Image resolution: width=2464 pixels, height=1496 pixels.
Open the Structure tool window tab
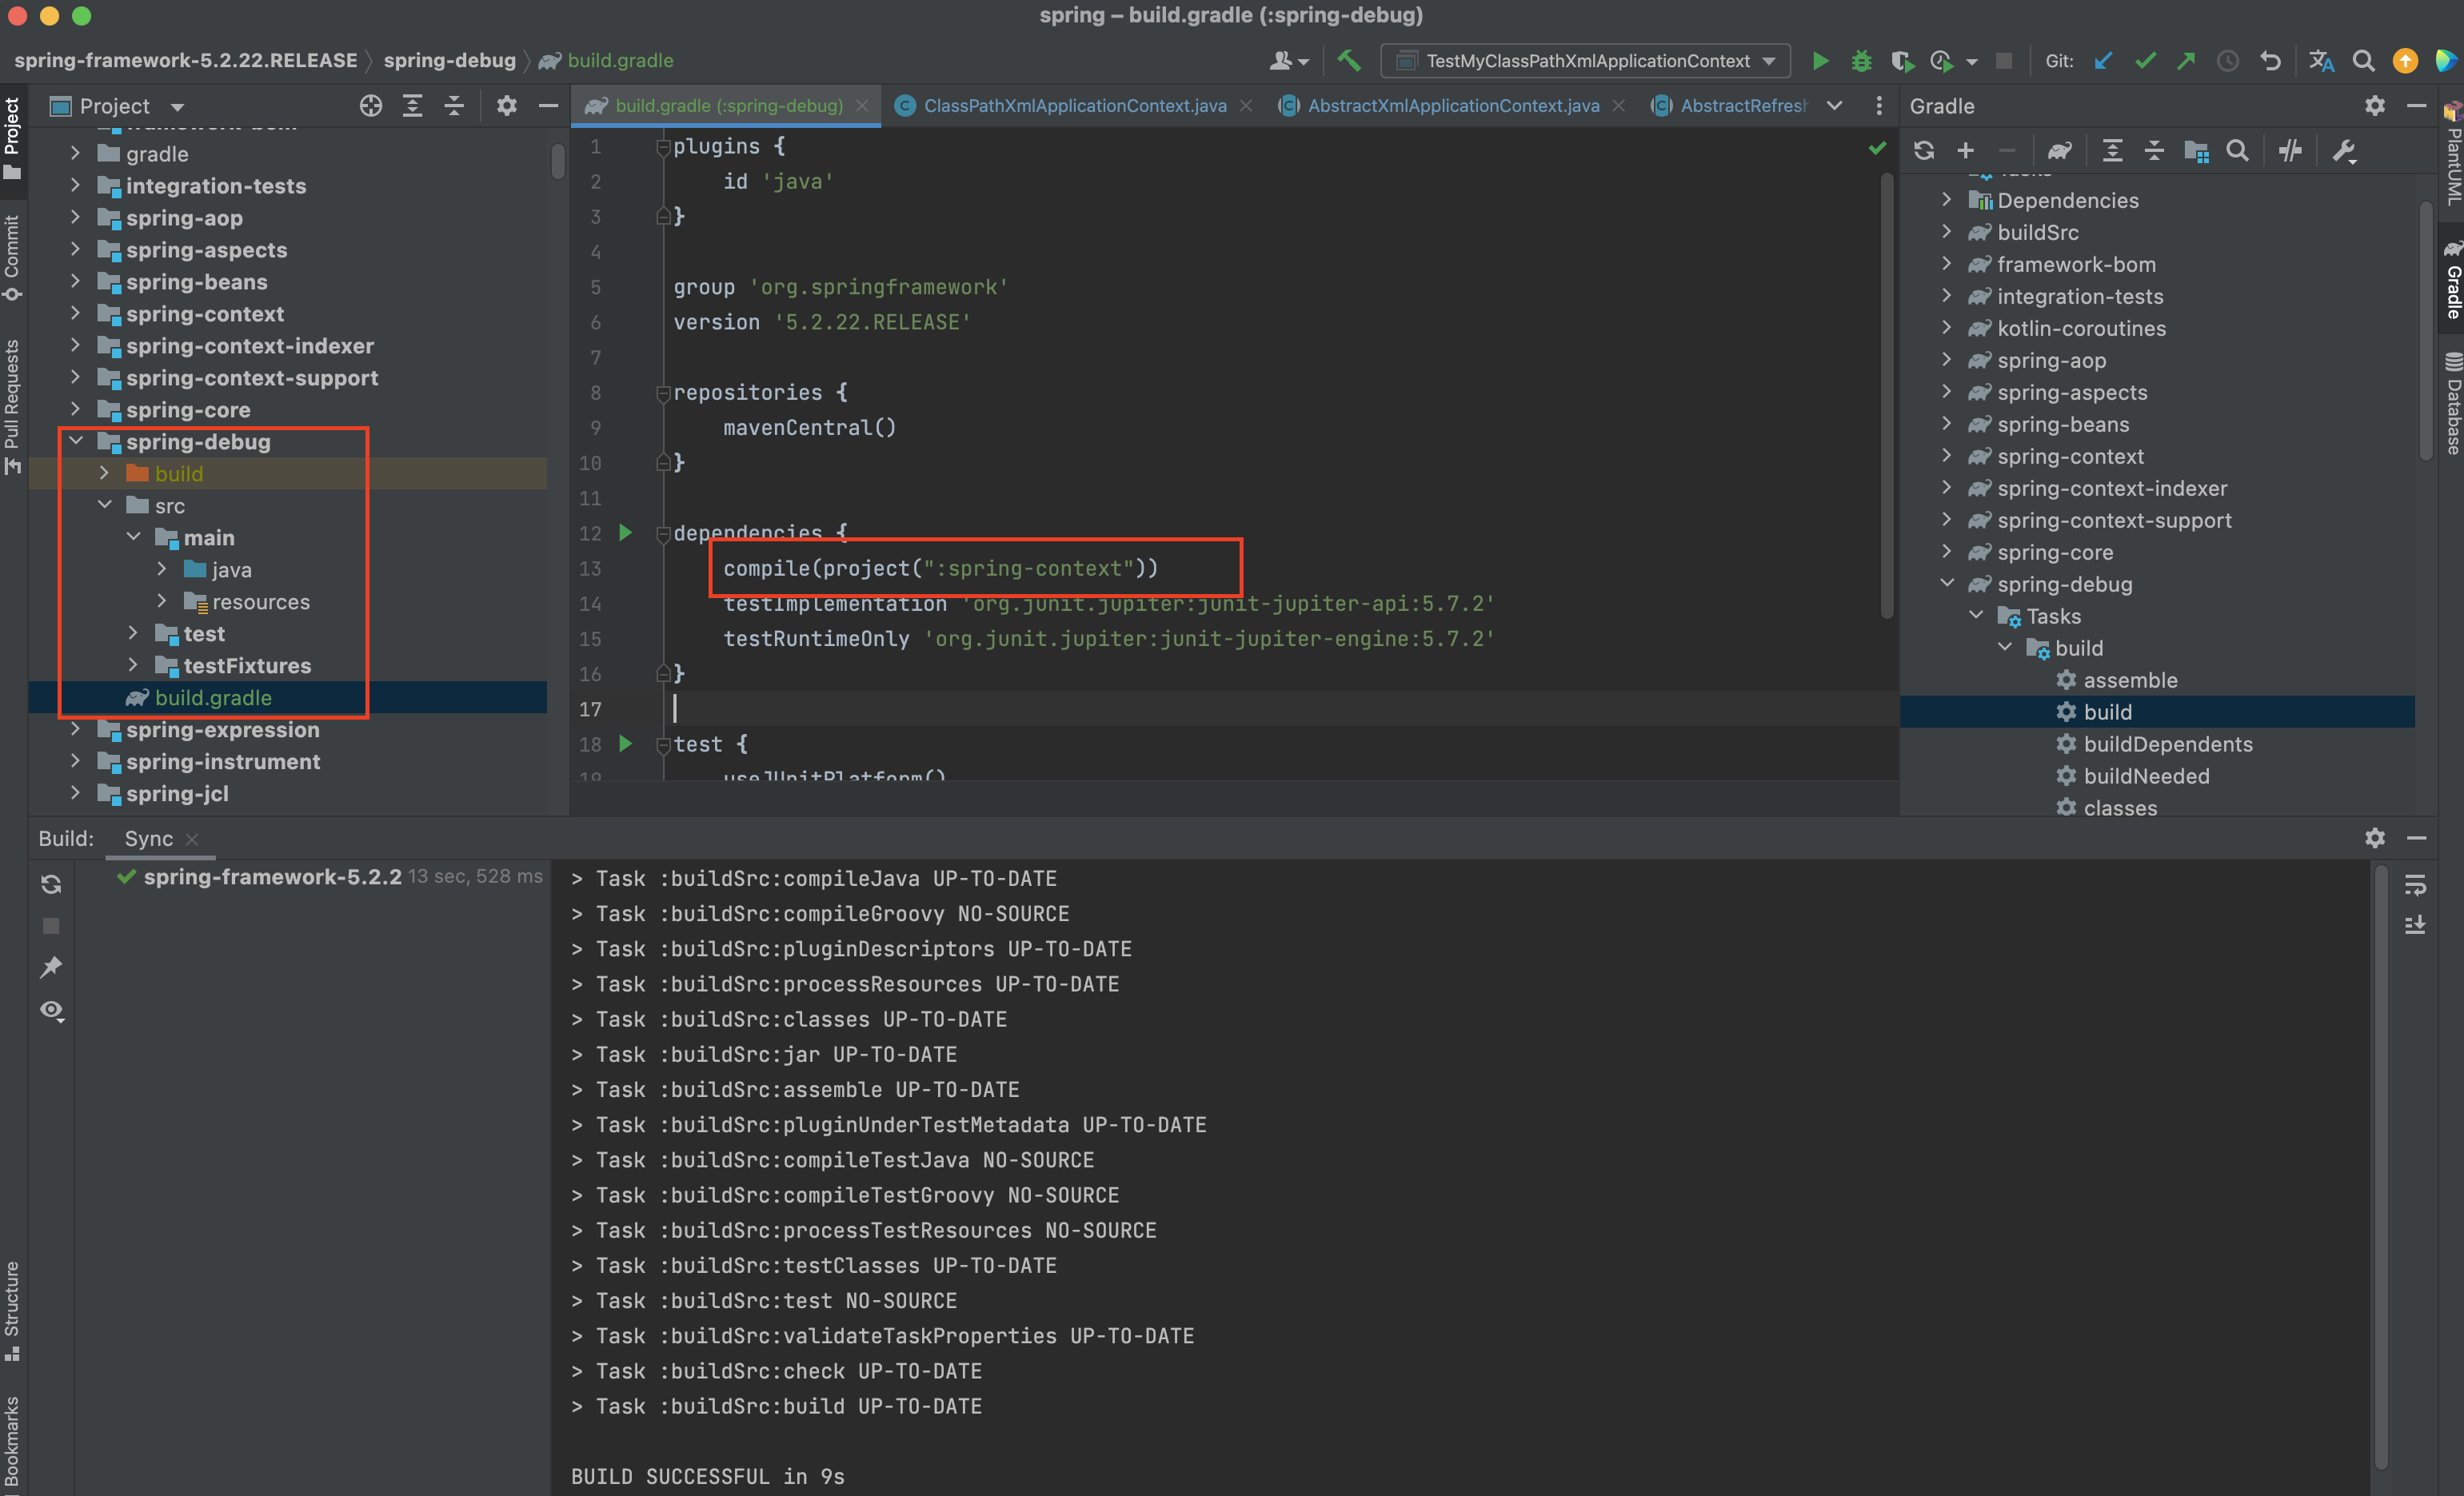pyautogui.click(x=12, y=1311)
